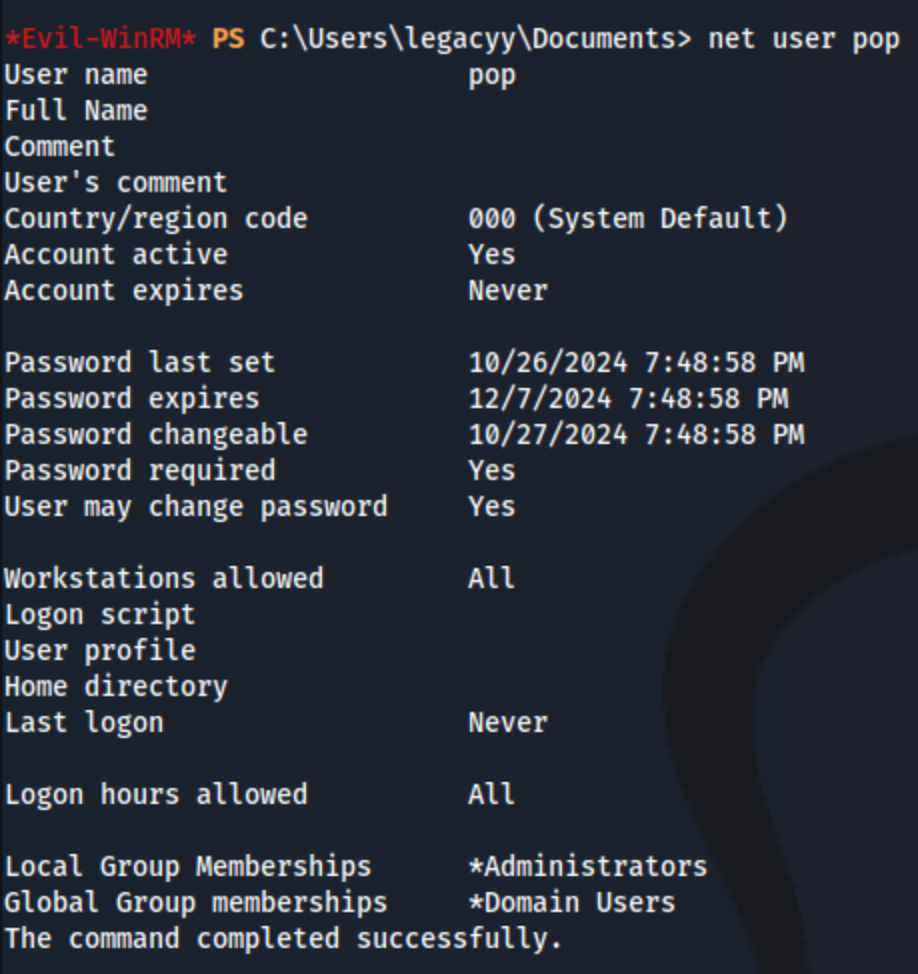Click the 'User may change password' label

click(x=196, y=508)
